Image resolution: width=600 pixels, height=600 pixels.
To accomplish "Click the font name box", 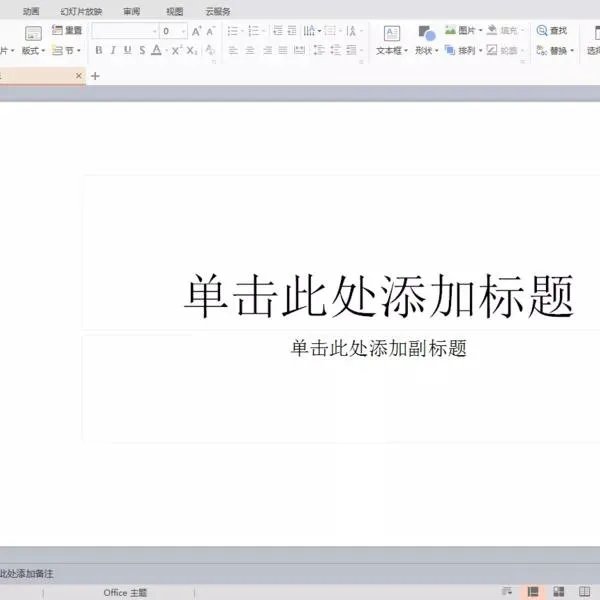I will [x=126, y=31].
